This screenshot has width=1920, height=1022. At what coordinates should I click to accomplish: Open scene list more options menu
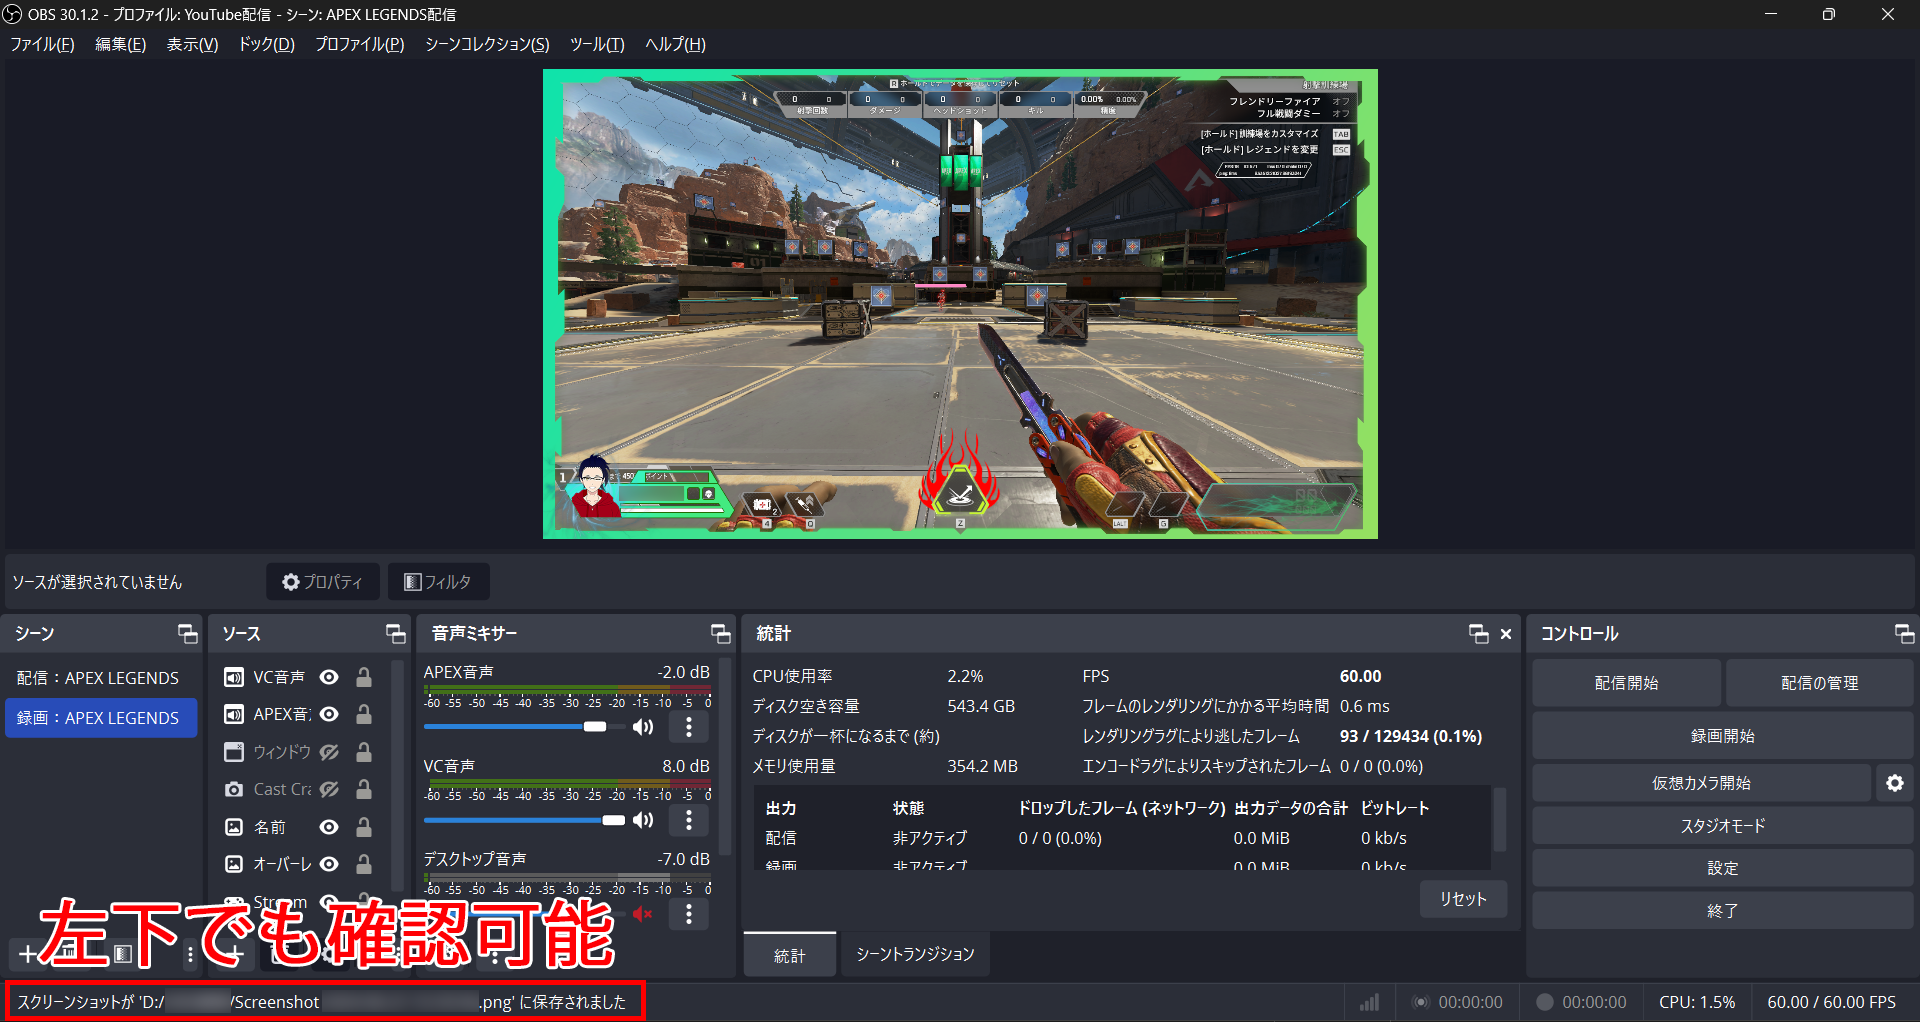click(x=190, y=954)
